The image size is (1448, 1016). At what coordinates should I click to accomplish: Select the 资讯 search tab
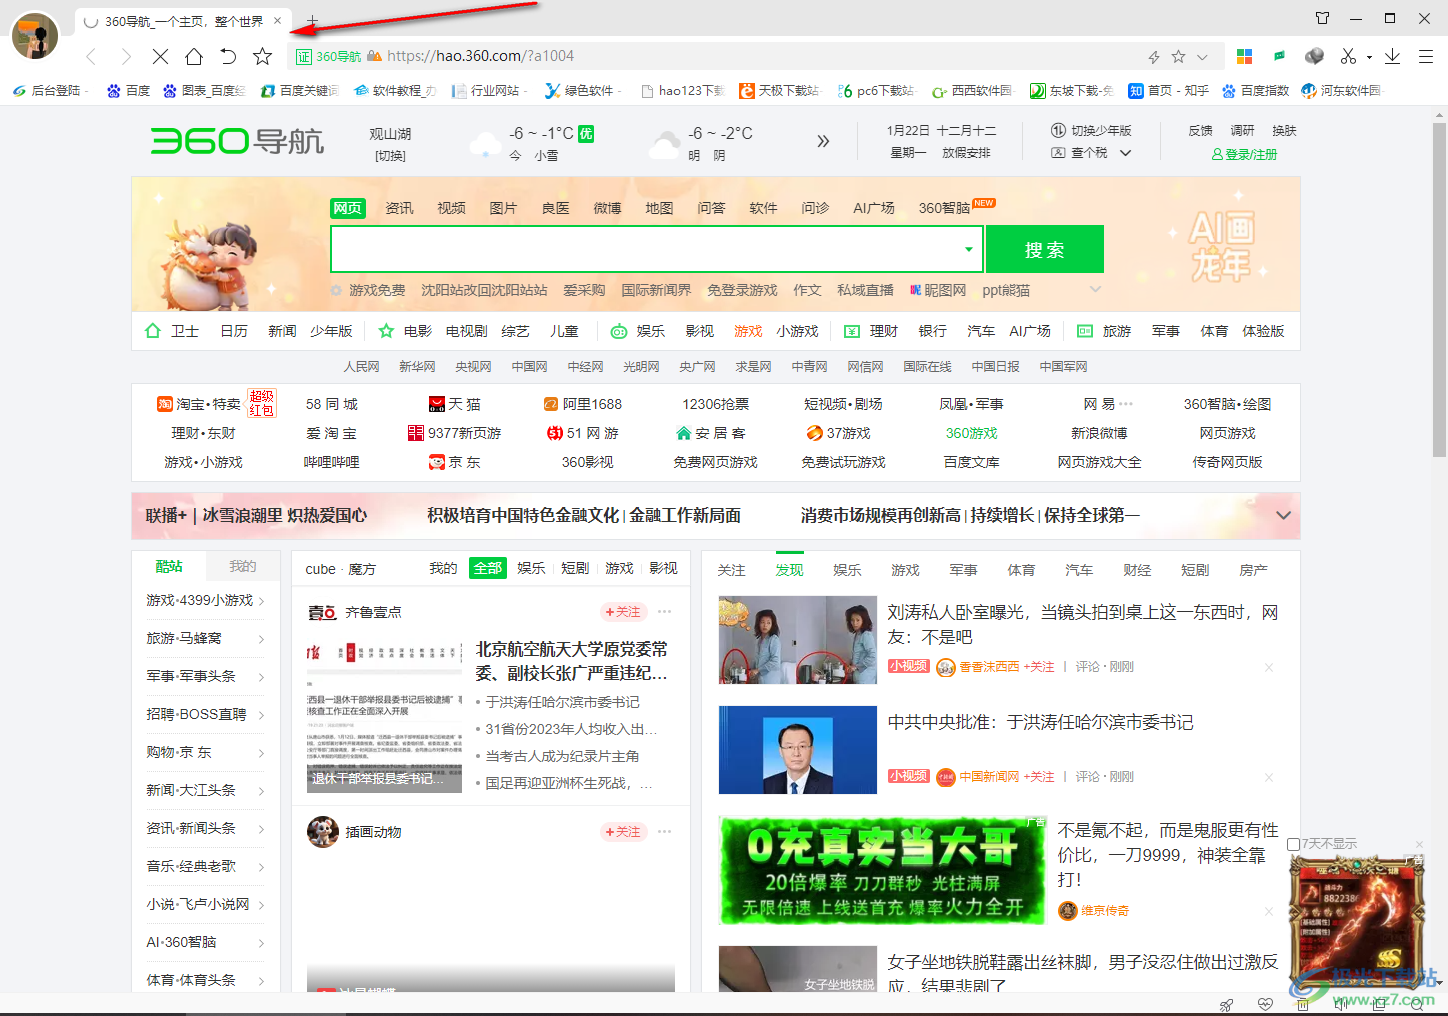[x=399, y=208]
